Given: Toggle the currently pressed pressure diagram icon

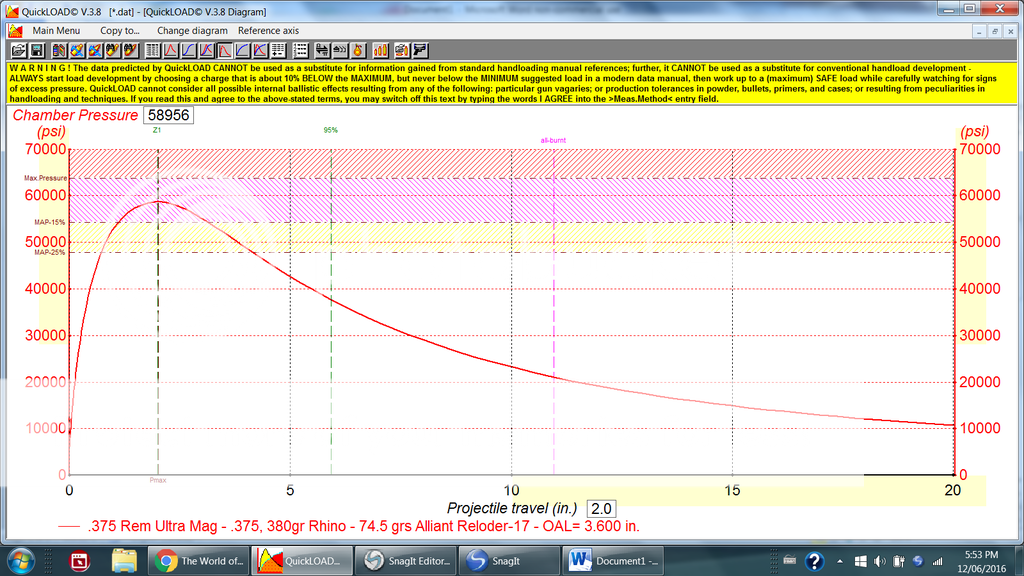Looking at the screenshot, I should 225,50.
